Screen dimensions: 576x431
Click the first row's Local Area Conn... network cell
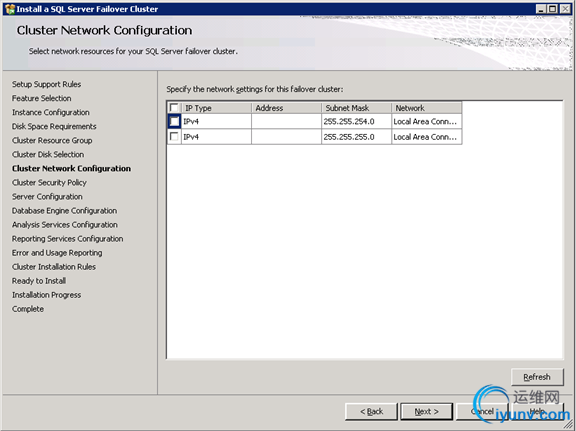click(x=426, y=121)
